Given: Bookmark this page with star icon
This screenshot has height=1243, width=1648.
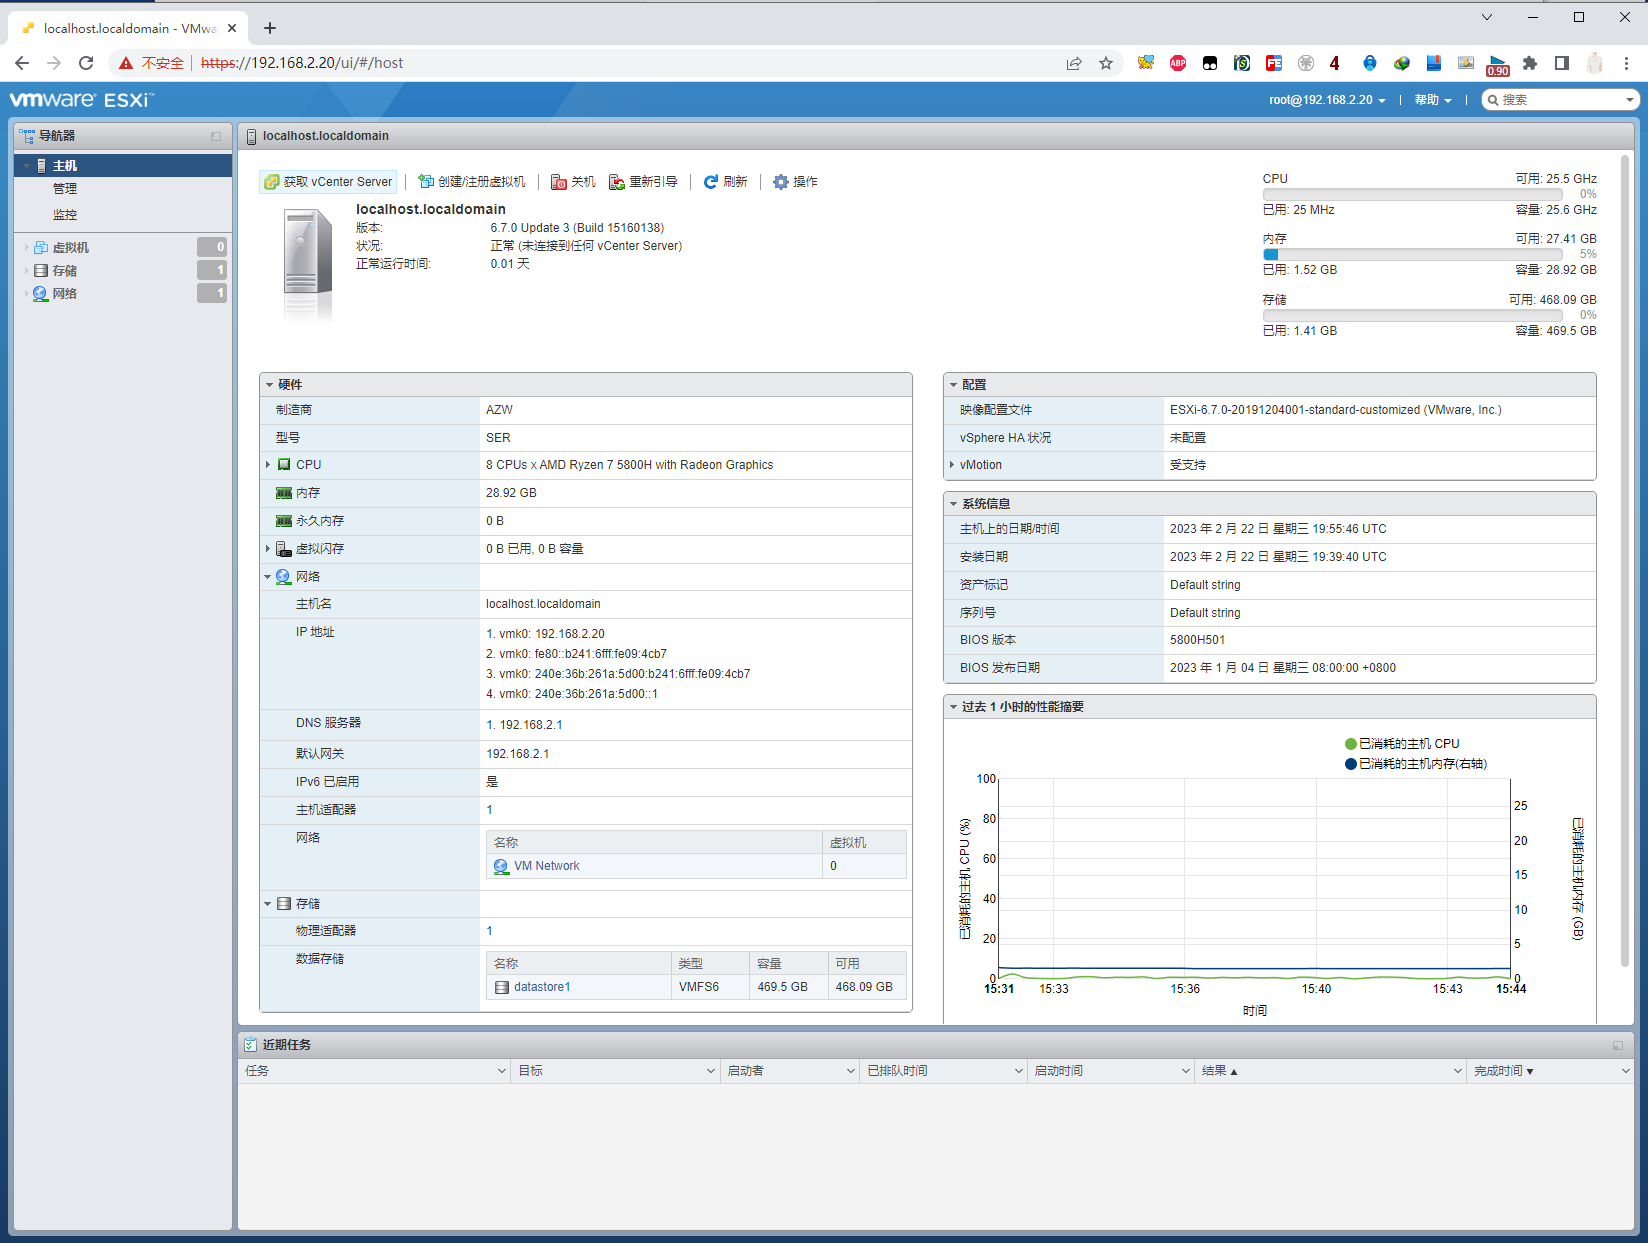Looking at the screenshot, I should (x=1106, y=63).
